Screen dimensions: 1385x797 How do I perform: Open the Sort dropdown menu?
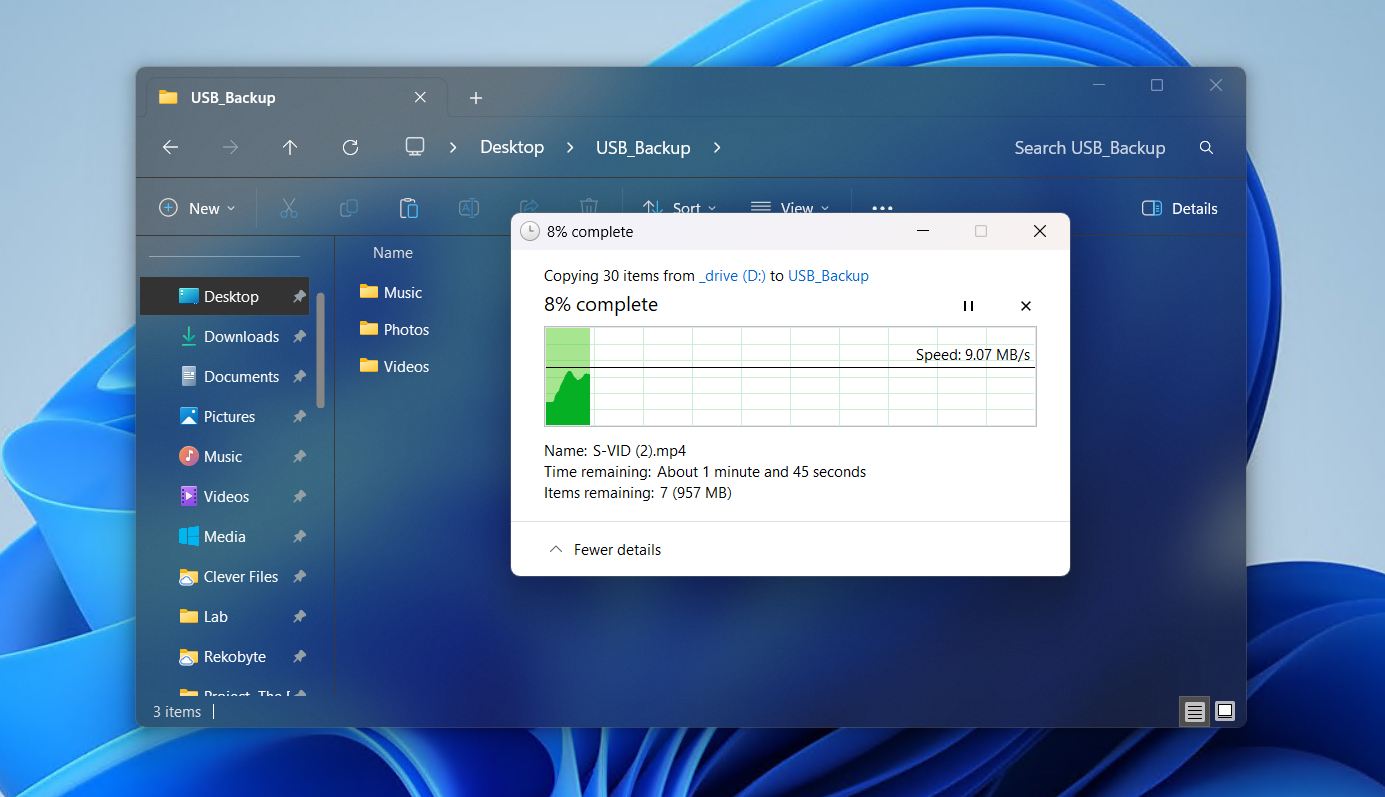(x=680, y=208)
